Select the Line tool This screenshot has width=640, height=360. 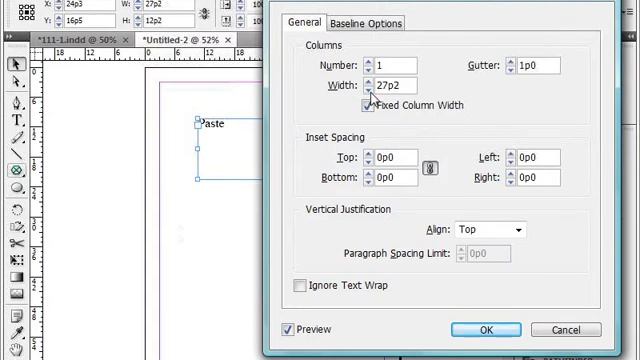pos(16,154)
